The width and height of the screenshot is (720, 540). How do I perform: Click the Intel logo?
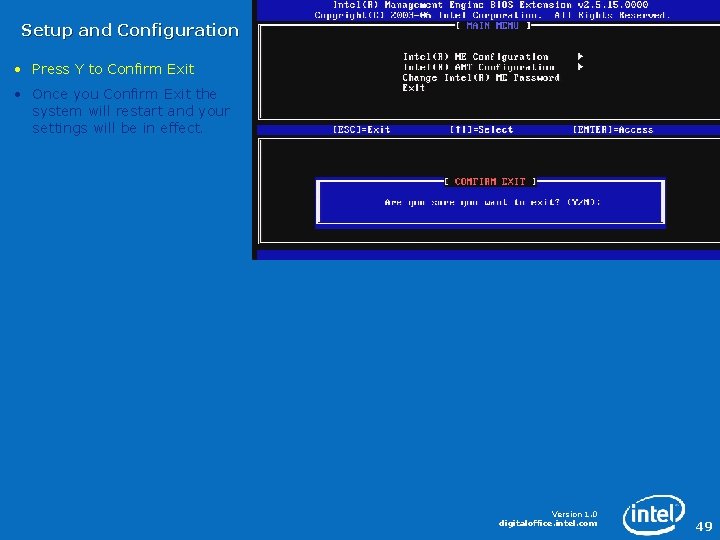[x=654, y=514]
